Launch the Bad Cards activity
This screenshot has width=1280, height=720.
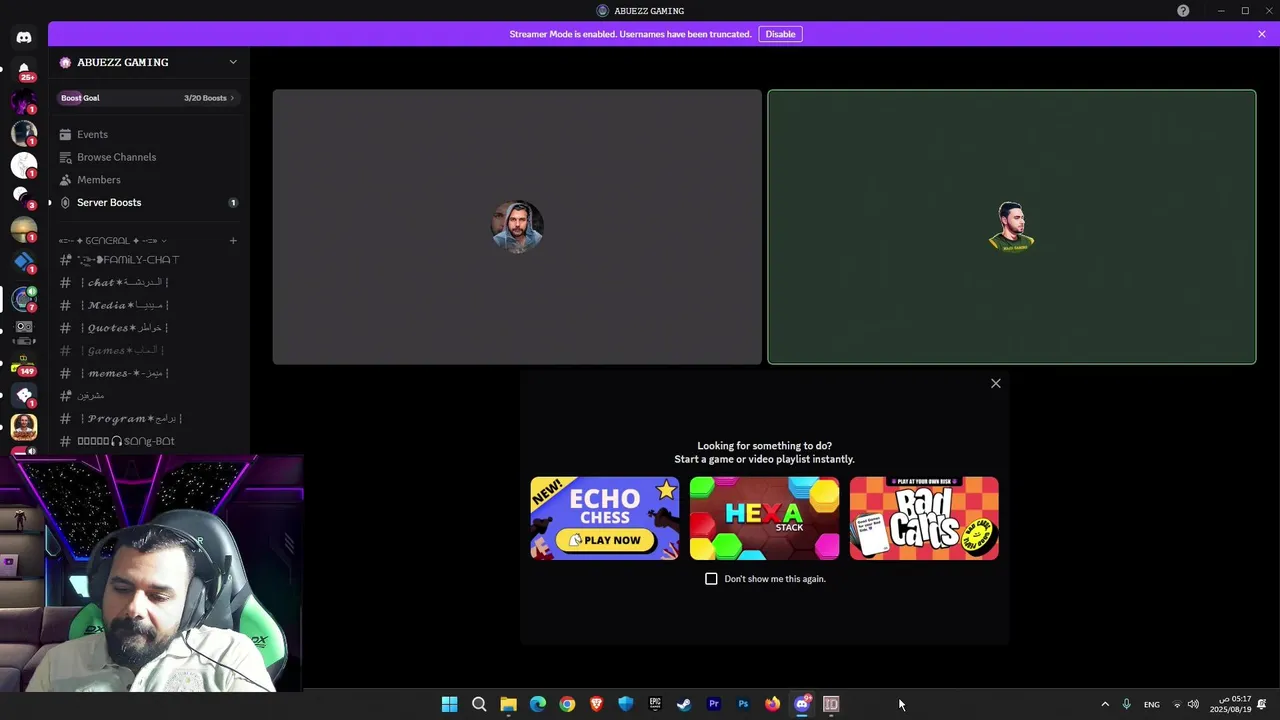[x=924, y=518]
